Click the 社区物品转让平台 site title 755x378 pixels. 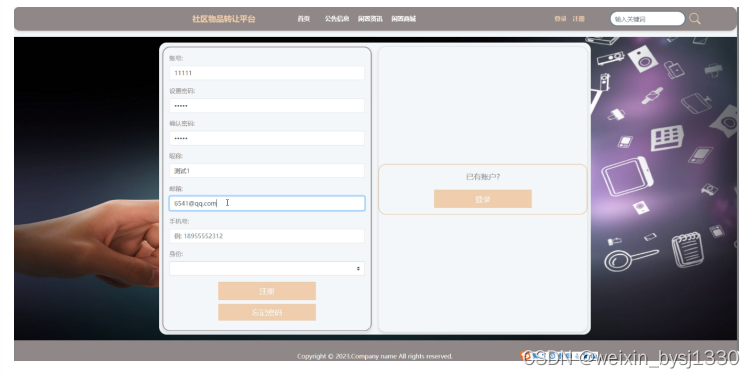click(224, 19)
